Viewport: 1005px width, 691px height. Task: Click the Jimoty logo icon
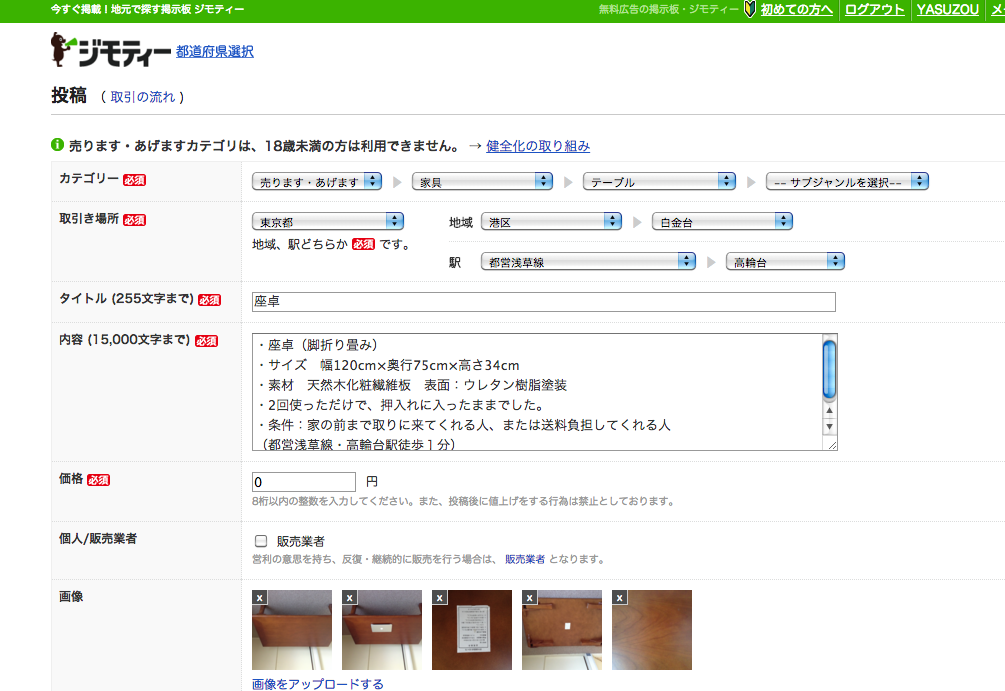[110, 50]
